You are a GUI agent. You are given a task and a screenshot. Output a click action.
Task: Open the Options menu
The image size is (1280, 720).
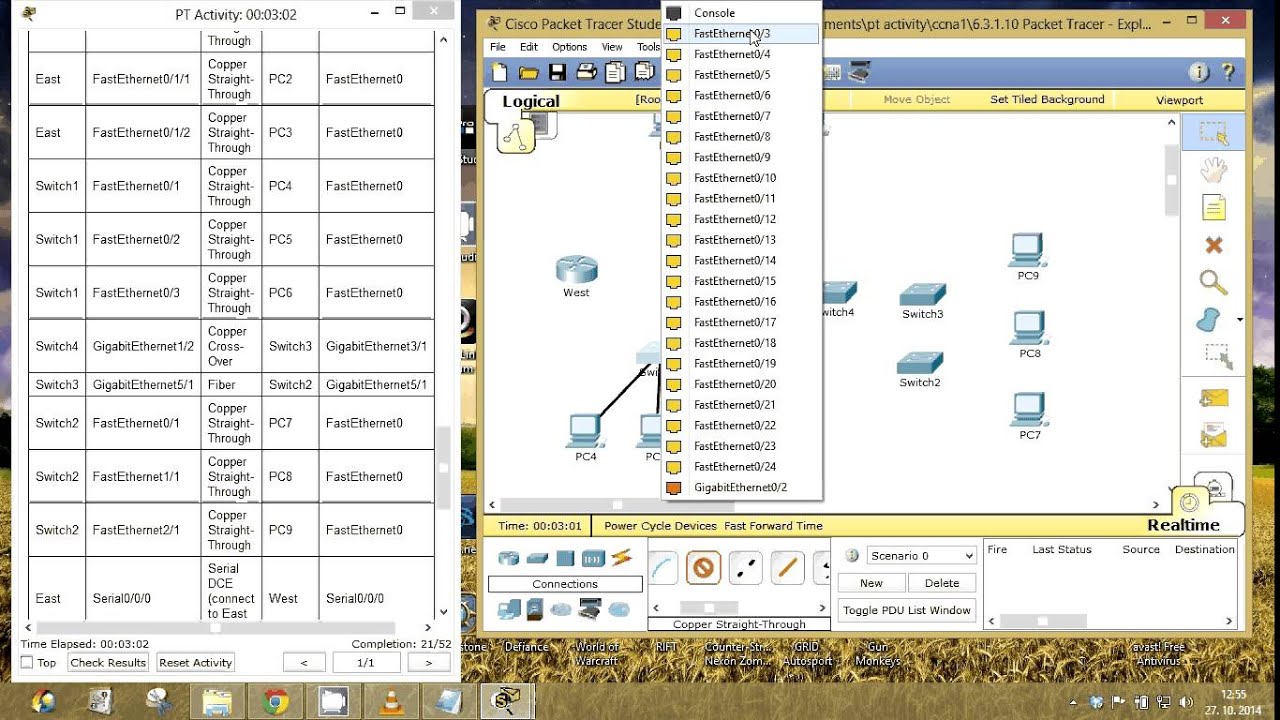(570, 47)
